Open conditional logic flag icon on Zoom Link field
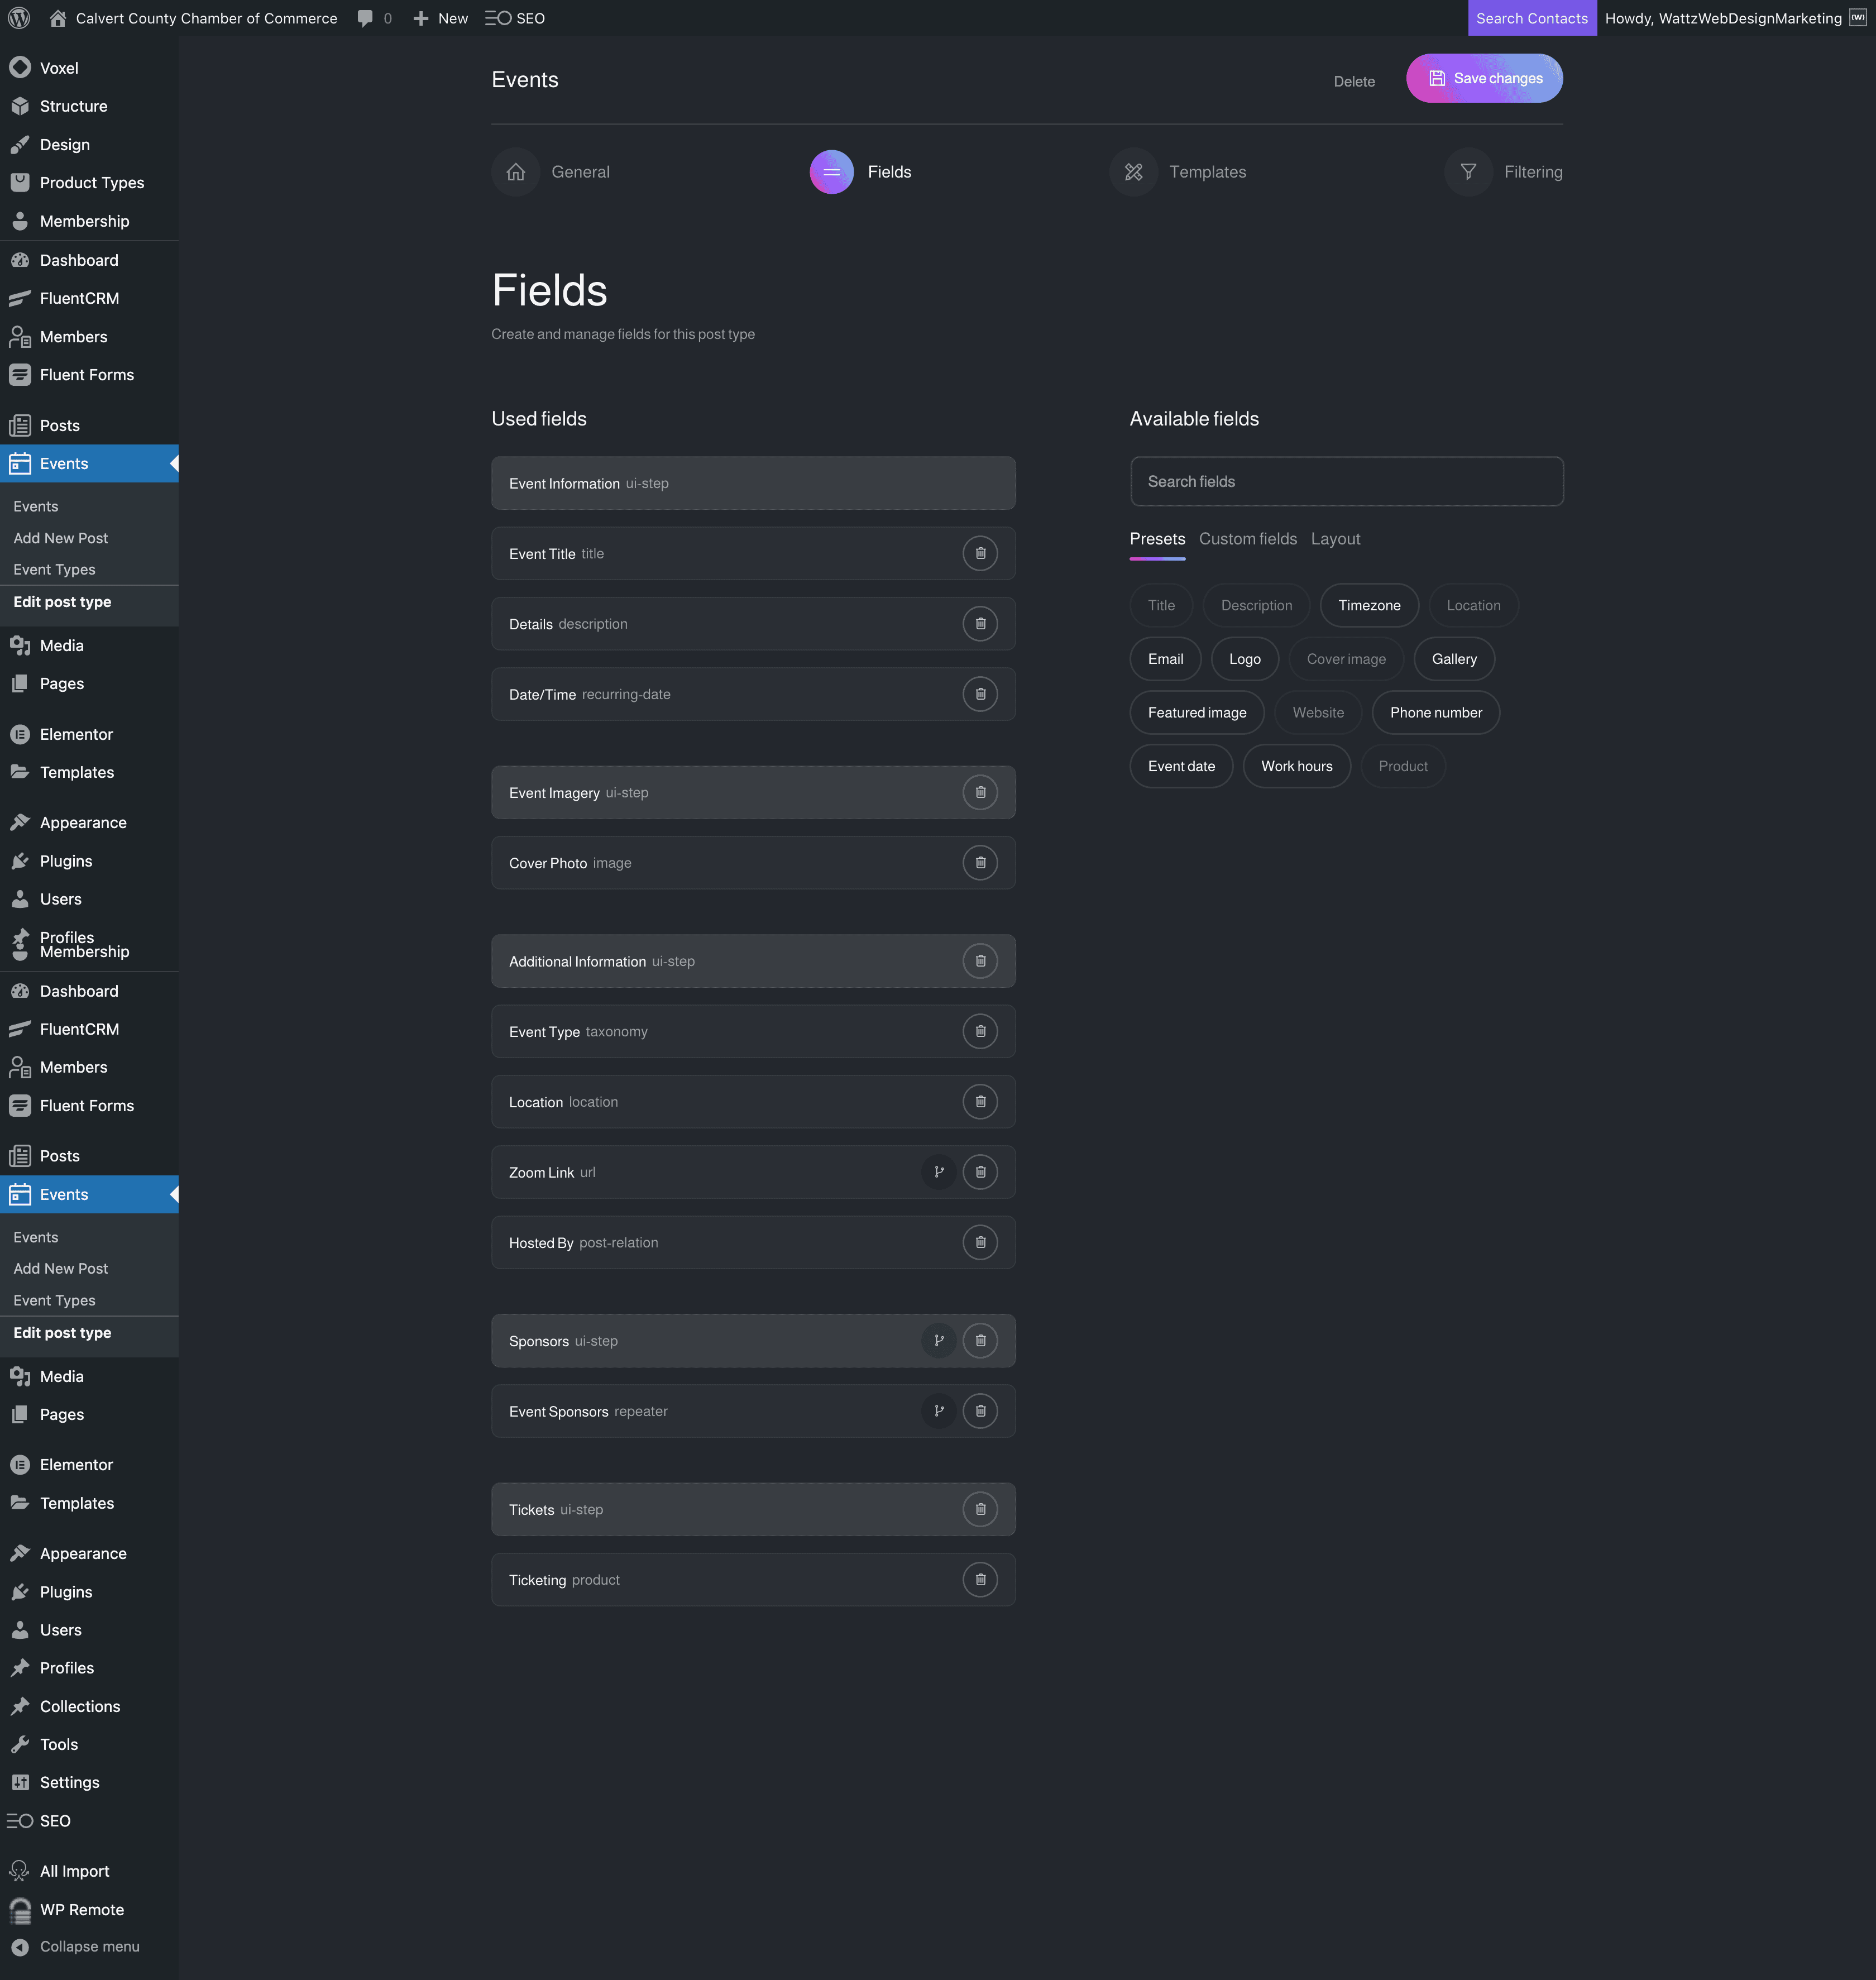 tap(938, 1171)
